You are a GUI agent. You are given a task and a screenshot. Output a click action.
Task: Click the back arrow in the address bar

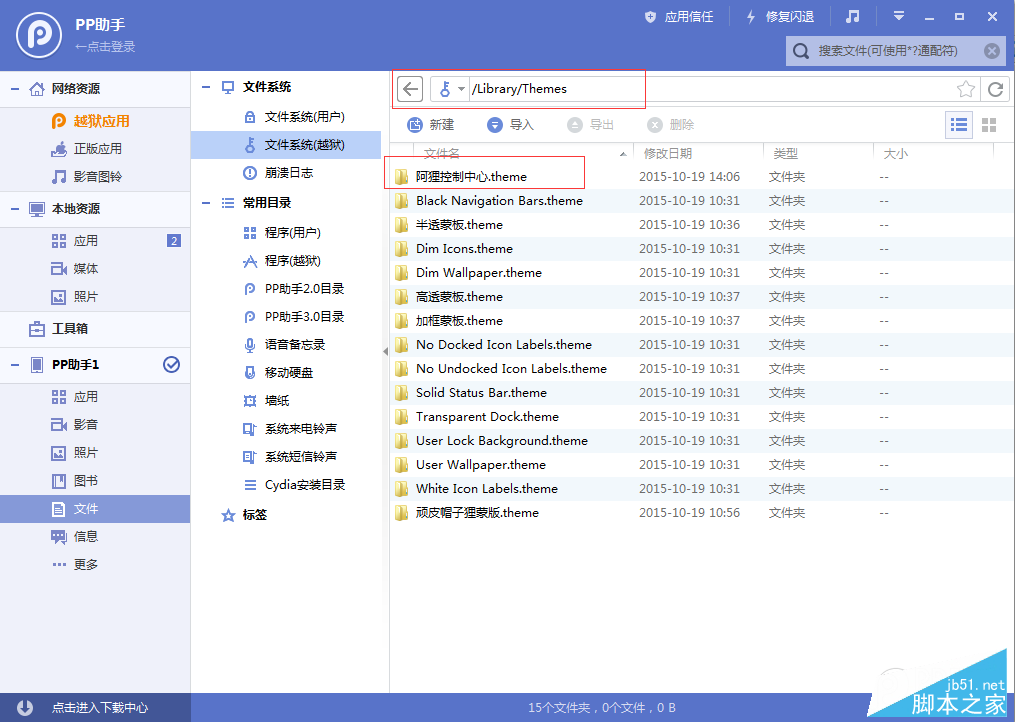click(x=410, y=88)
